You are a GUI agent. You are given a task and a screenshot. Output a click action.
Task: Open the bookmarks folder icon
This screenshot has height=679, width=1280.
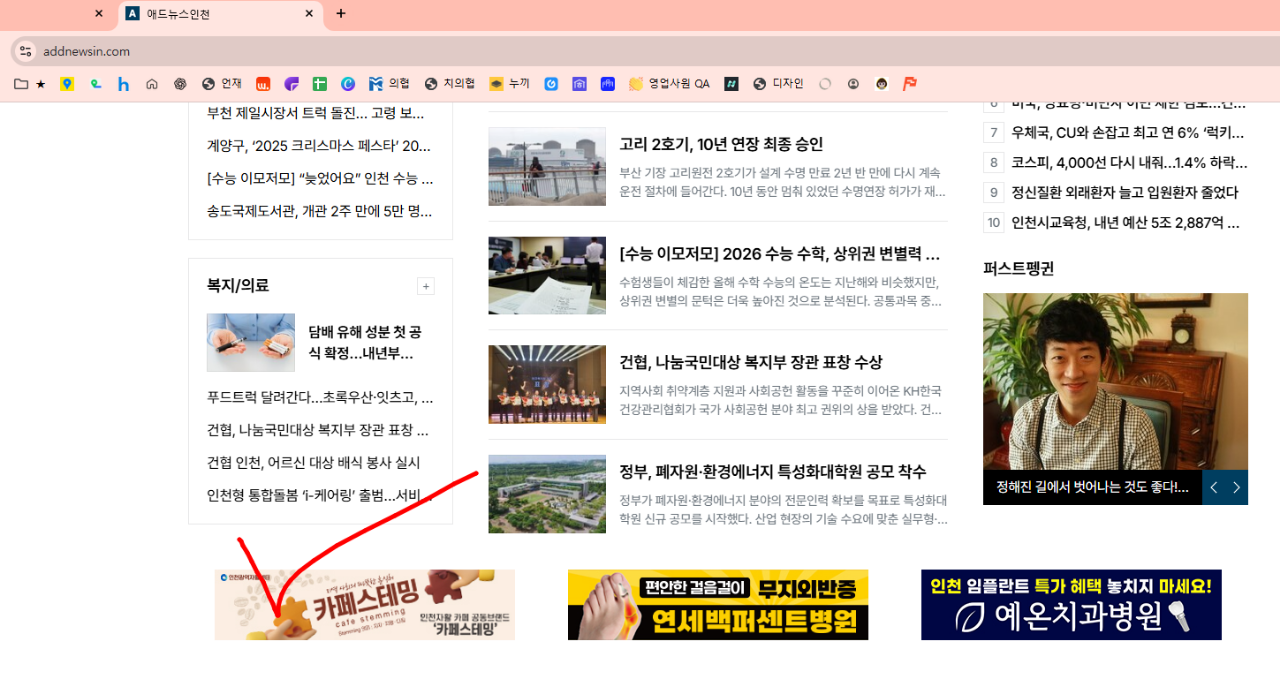[x=21, y=84]
